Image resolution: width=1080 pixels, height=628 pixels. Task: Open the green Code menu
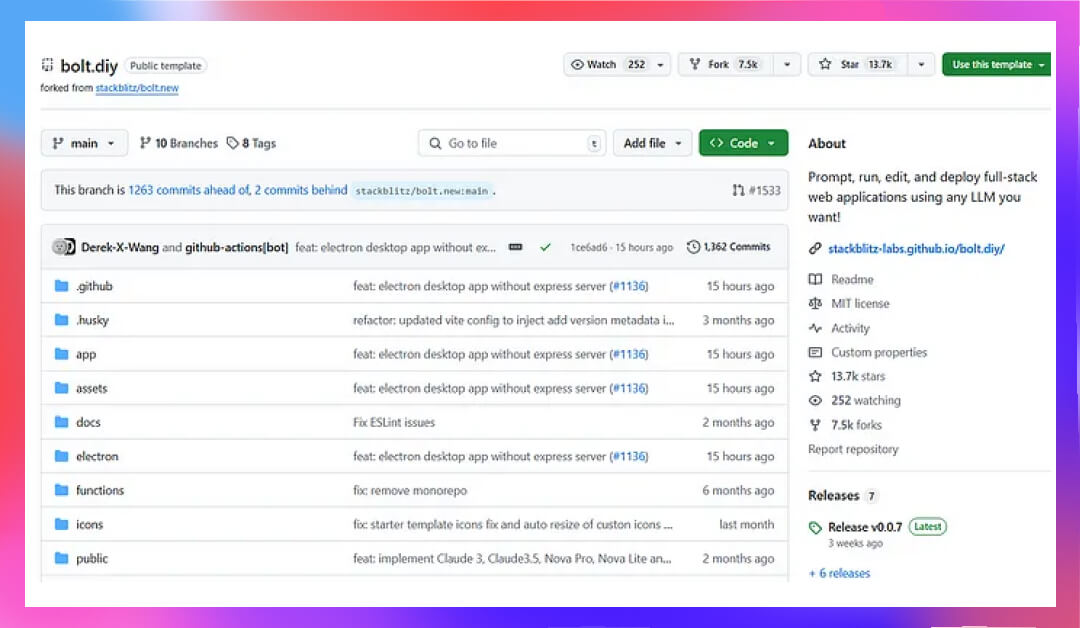pos(743,143)
